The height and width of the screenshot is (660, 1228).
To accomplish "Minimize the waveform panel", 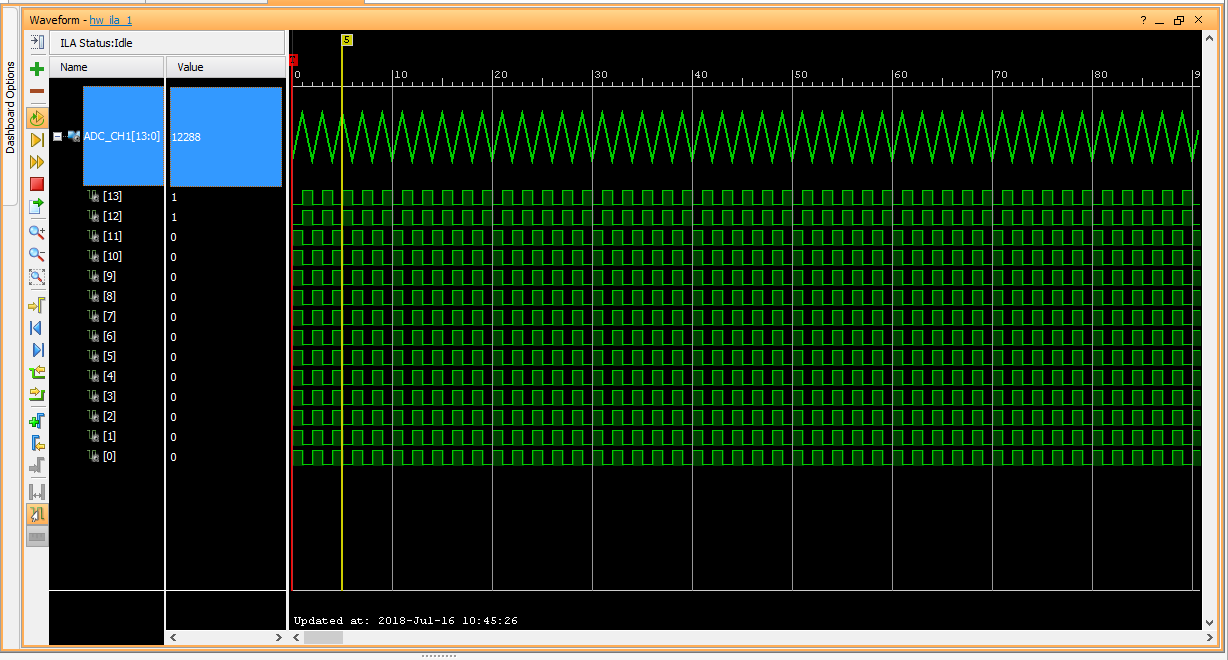I will pos(1160,20).
